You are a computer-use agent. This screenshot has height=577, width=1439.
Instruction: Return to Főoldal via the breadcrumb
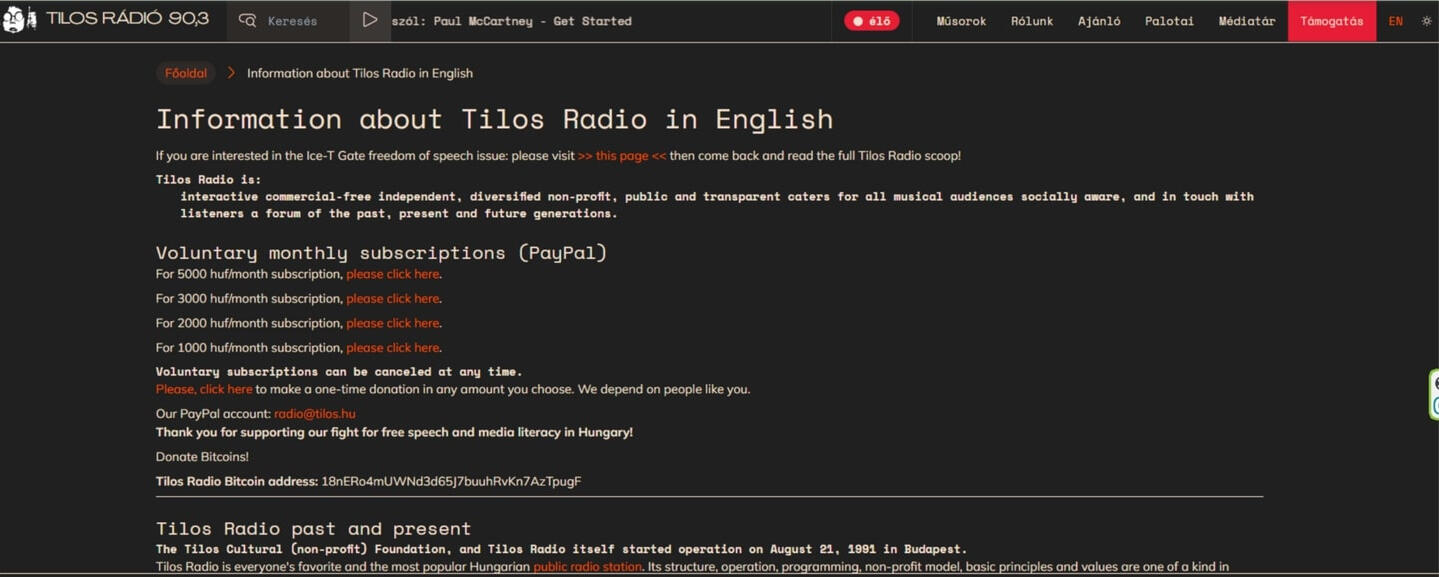(x=185, y=72)
